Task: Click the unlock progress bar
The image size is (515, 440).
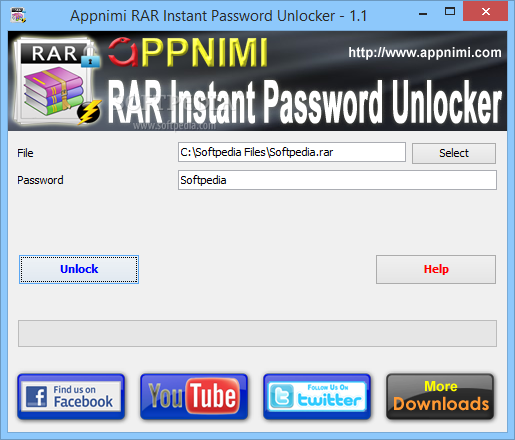Action: point(257,333)
